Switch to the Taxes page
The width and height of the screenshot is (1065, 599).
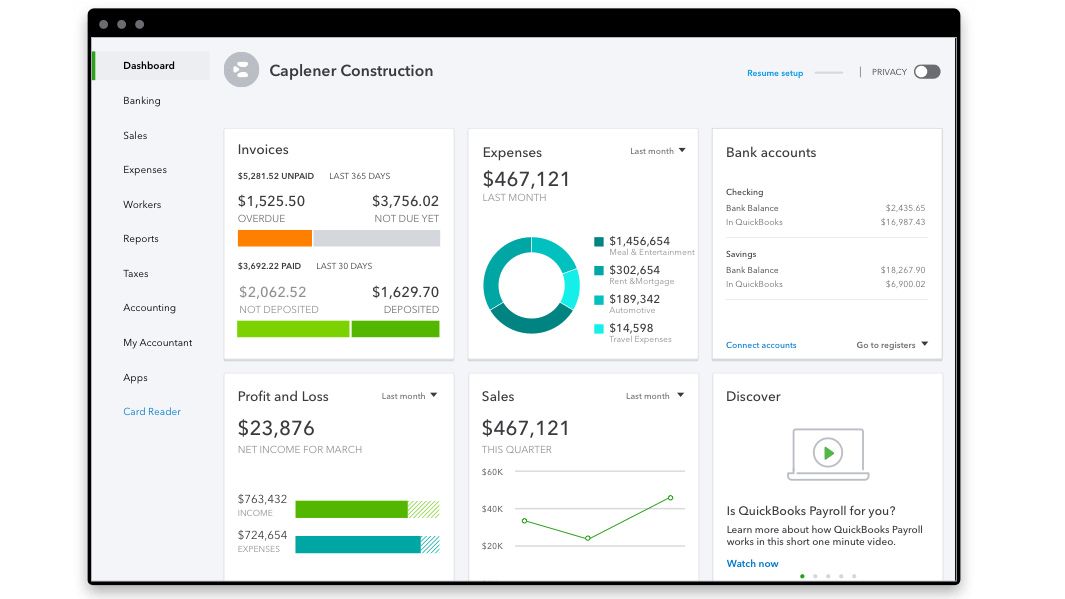[x=137, y=273]
